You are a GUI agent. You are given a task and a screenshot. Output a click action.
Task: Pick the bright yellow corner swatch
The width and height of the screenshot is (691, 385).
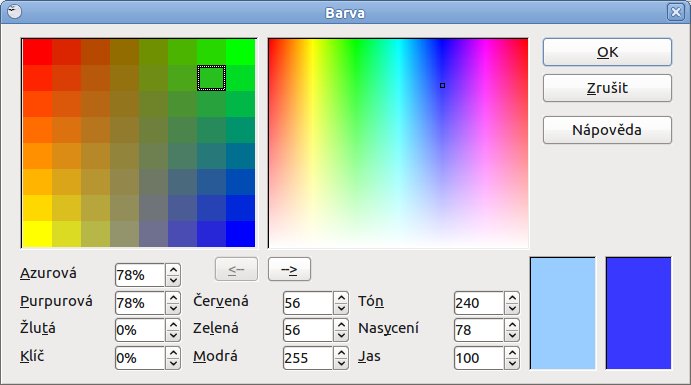coord(37,233)
